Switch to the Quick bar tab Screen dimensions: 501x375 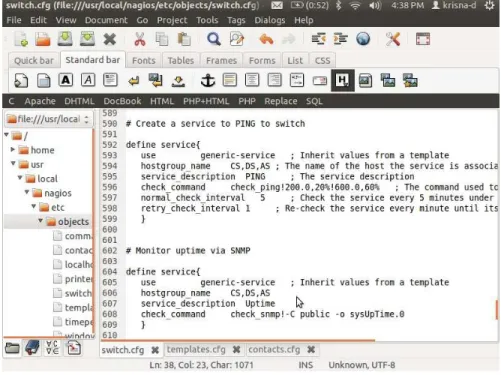[34, 60]
